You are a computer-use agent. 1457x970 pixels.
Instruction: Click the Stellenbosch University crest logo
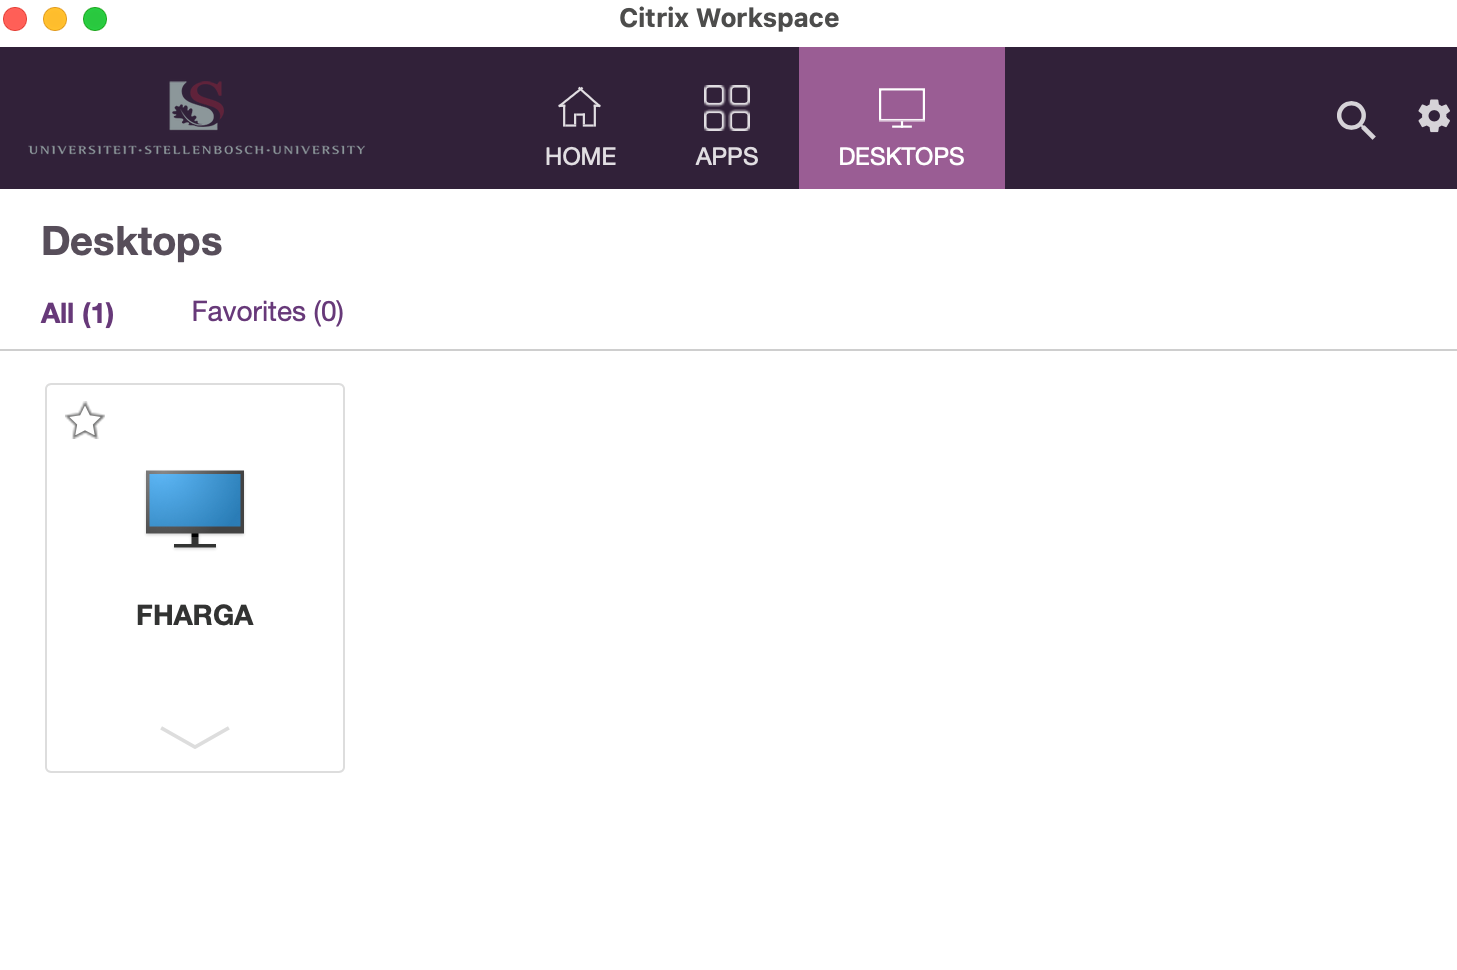[x=196, y=106]
